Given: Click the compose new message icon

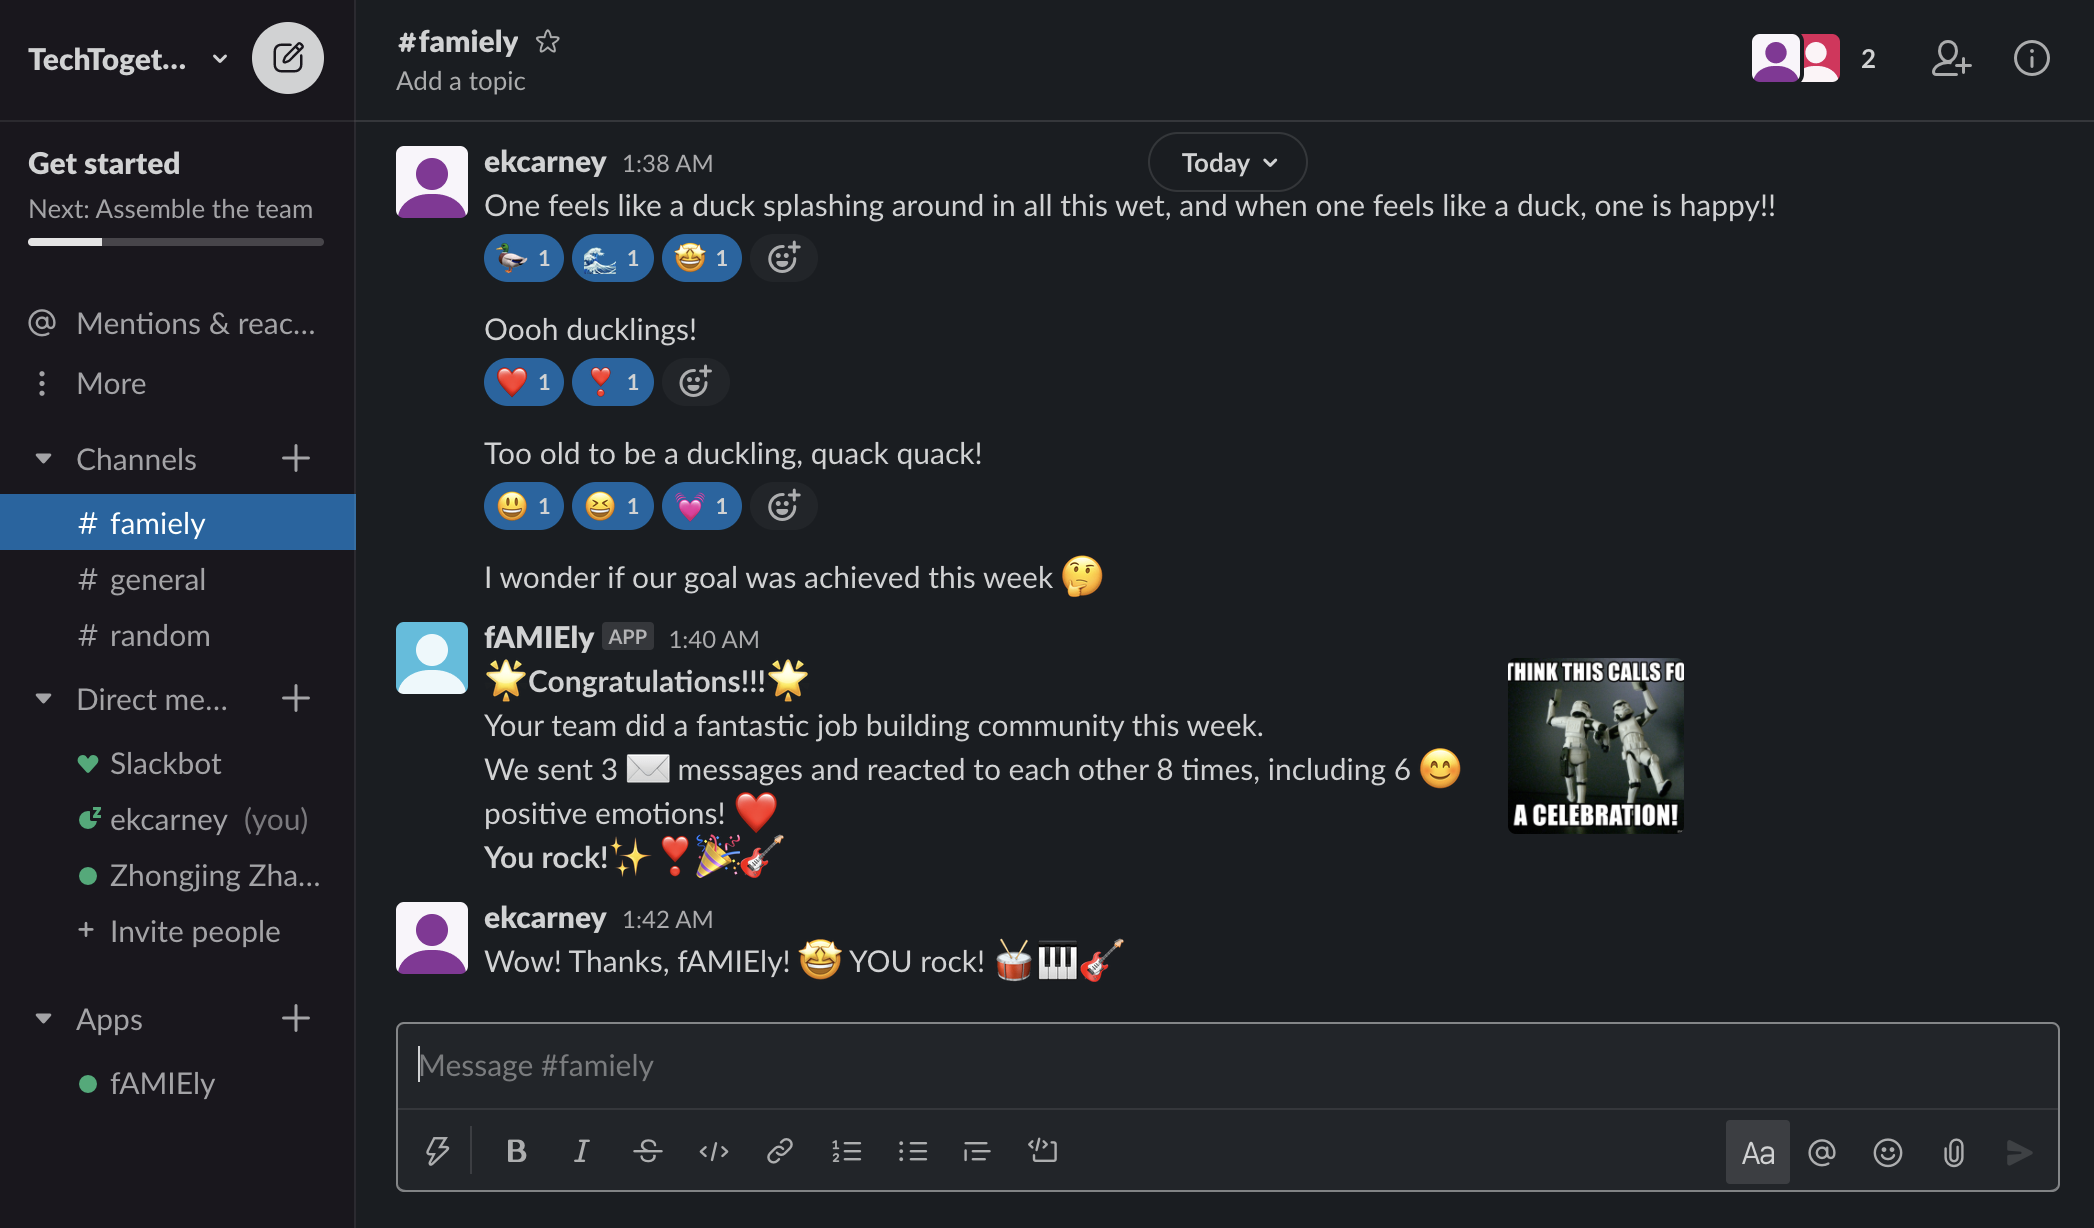Looking at the screenshot, I should click(x=287, y=58).
